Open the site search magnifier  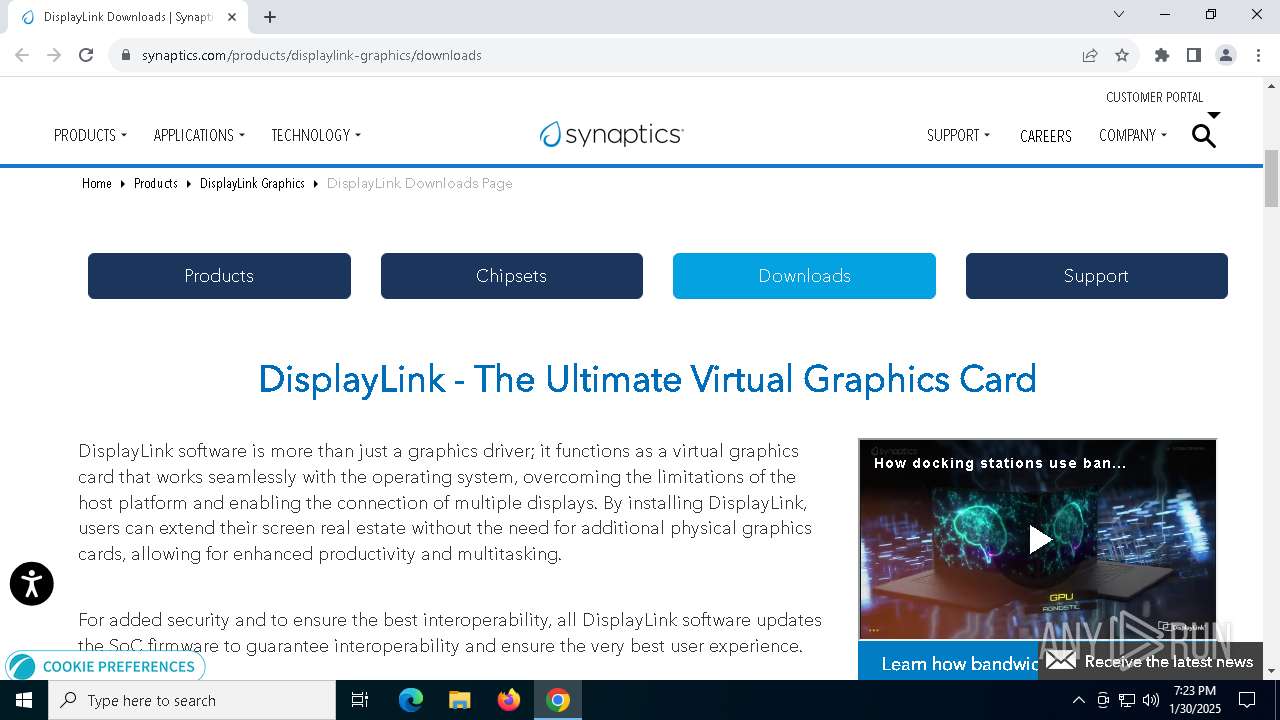[1204, 135]
